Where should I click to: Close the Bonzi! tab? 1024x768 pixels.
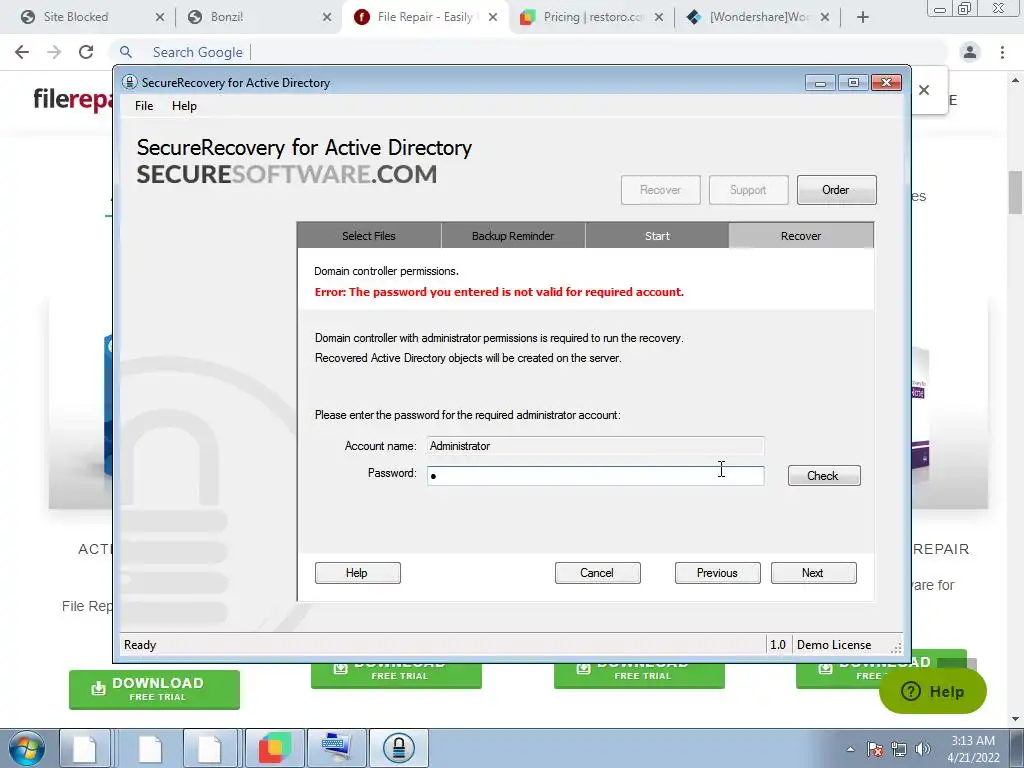click(x=327, y=17)
